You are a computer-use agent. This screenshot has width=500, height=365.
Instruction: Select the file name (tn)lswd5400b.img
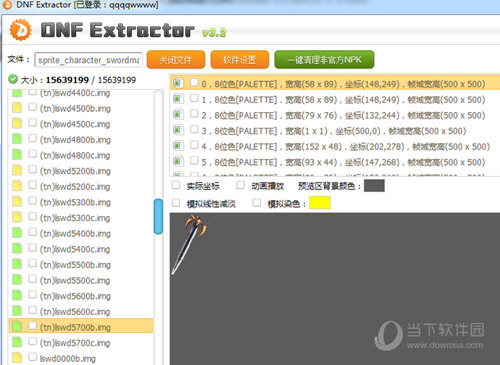(75, 234)
